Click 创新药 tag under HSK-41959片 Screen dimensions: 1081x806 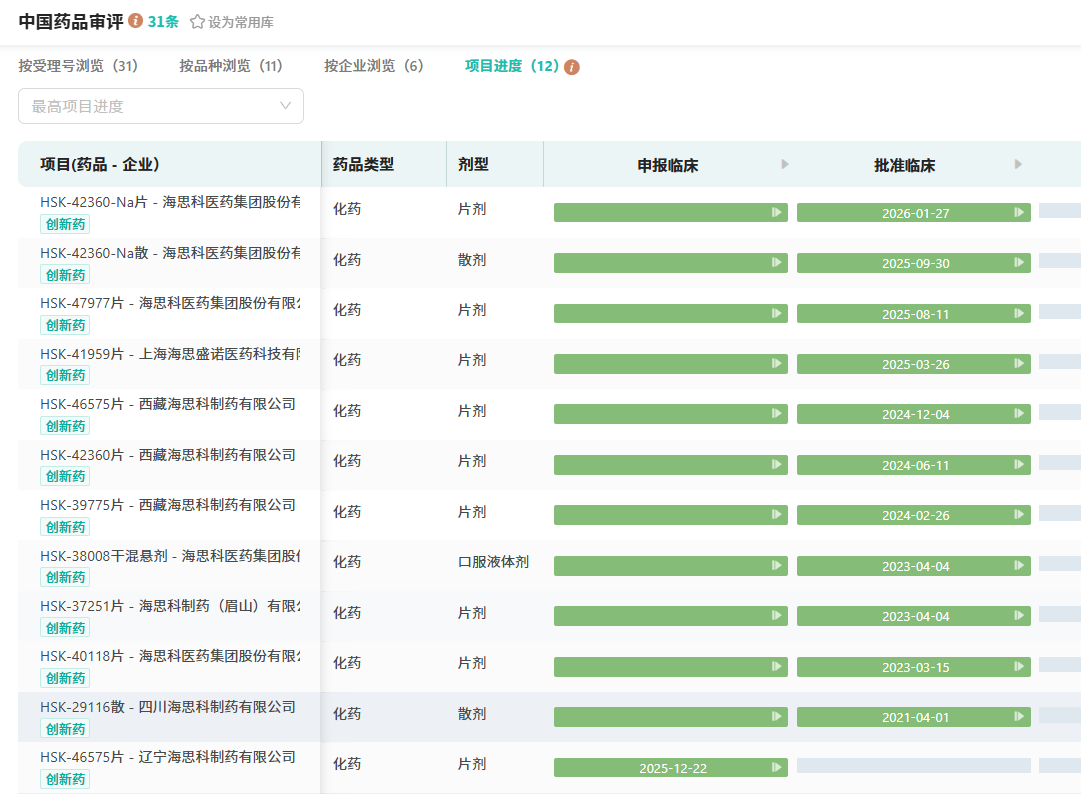click(x=65, y=375)
